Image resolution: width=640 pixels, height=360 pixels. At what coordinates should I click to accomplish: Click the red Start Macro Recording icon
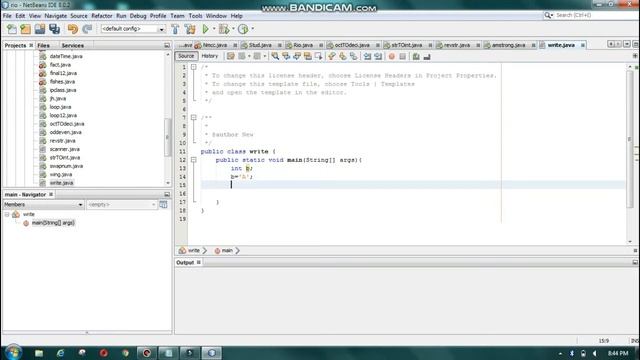(392, 56)
